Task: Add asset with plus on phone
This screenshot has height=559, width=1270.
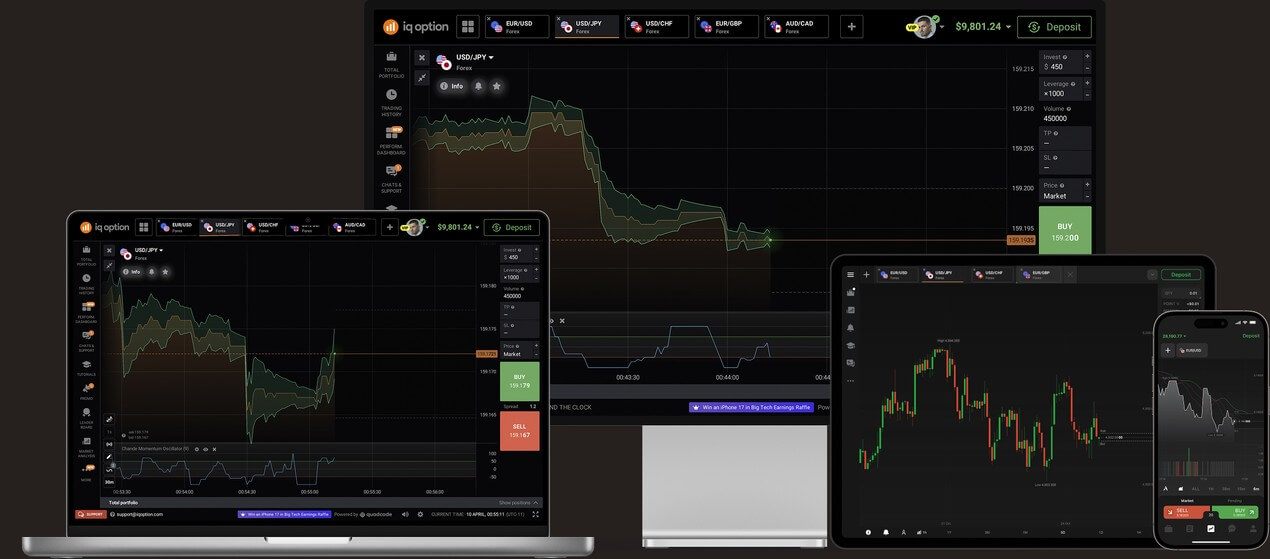Action: coord(1168,351)
